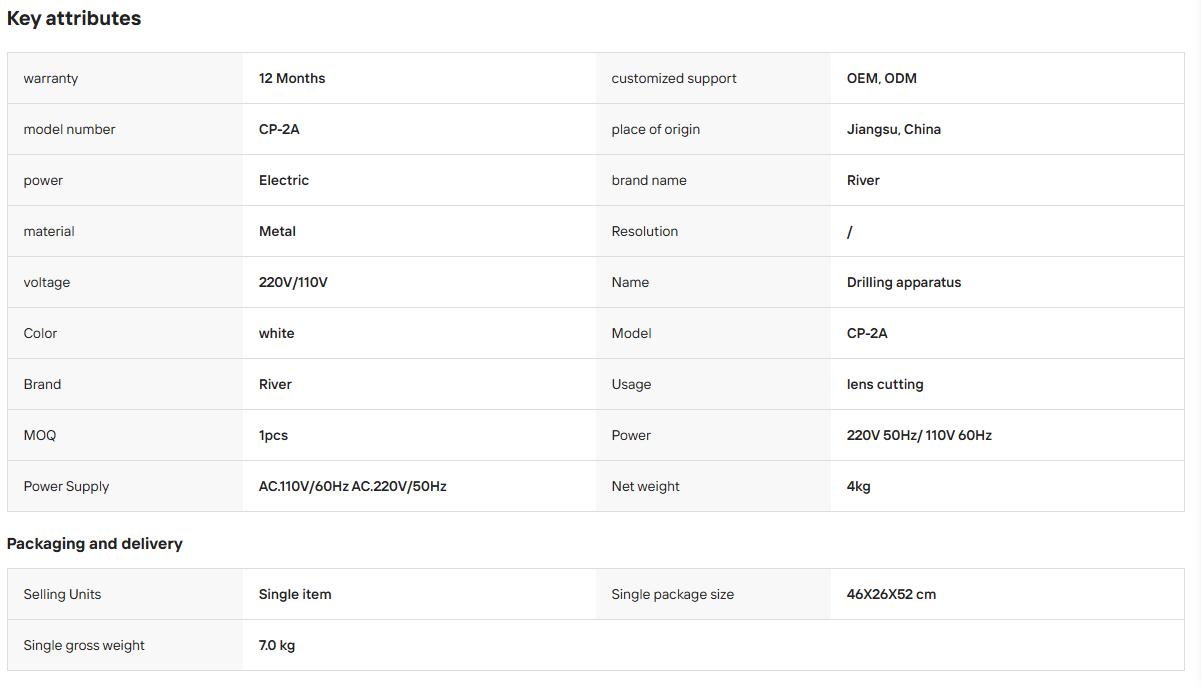1201x687 pixels.
Task: Select the Electric power value
Action: pyautogui.click(x=284, y=180)
